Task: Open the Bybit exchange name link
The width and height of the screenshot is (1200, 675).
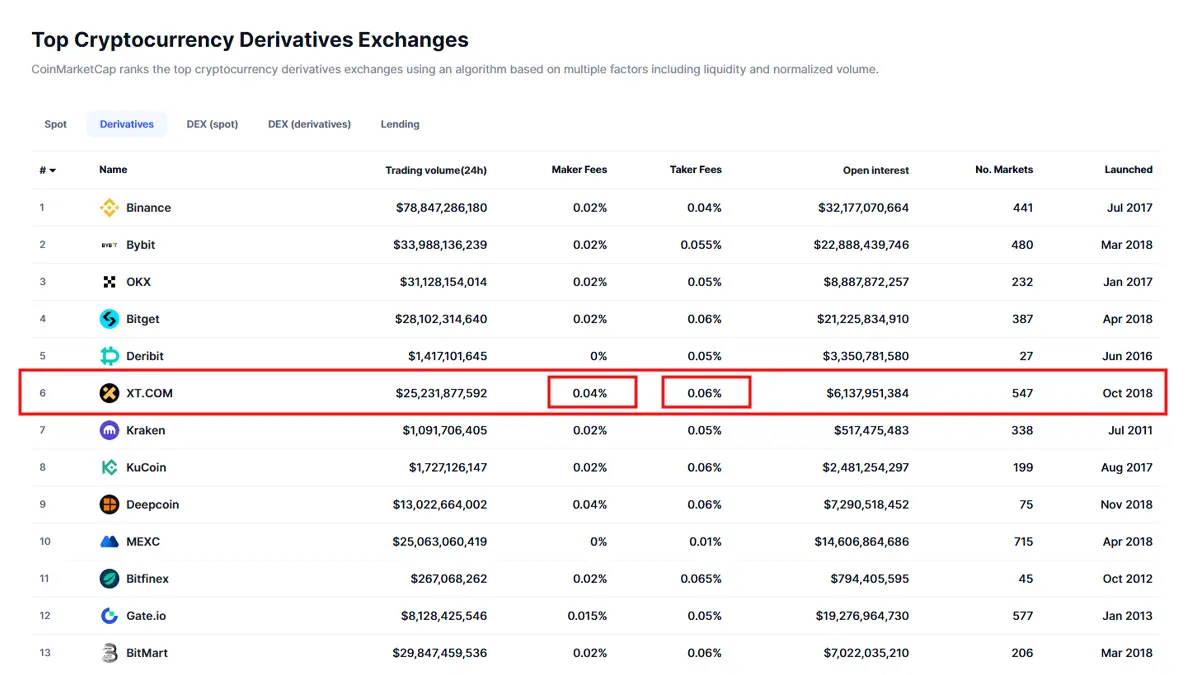Action: point(141,245)
